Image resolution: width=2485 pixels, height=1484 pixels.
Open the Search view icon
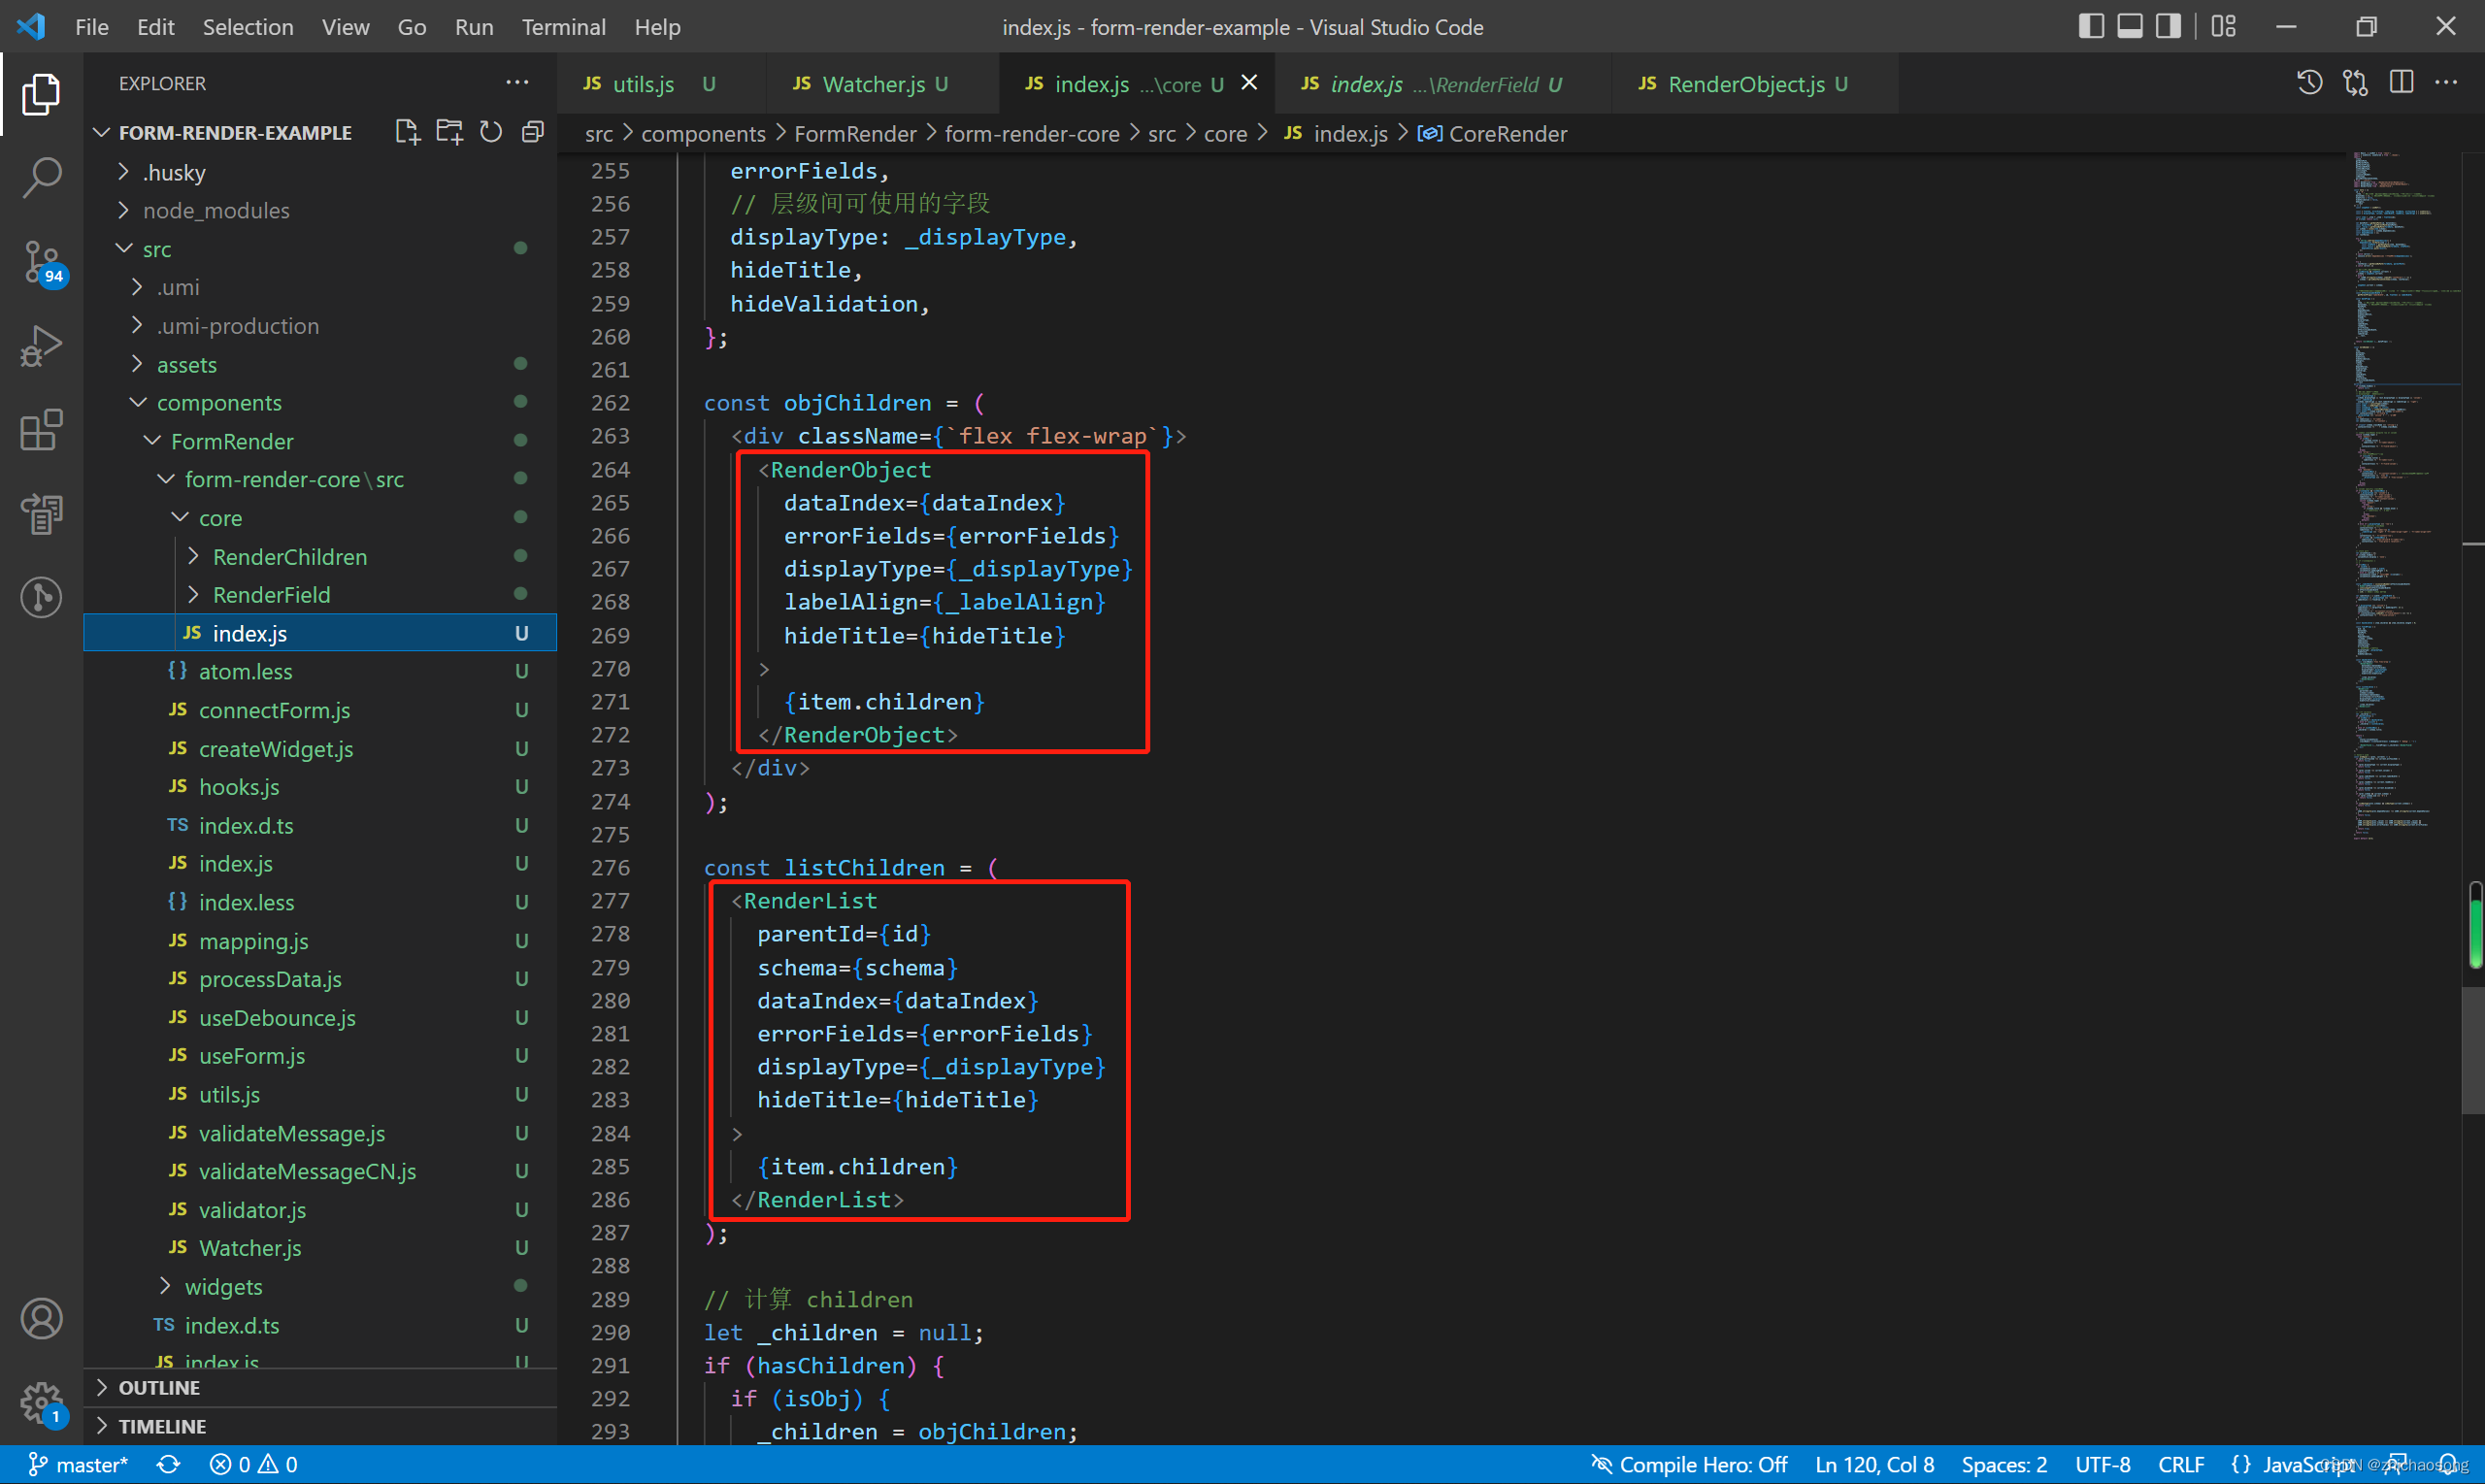pyautogui.click(x=41, y=177)
